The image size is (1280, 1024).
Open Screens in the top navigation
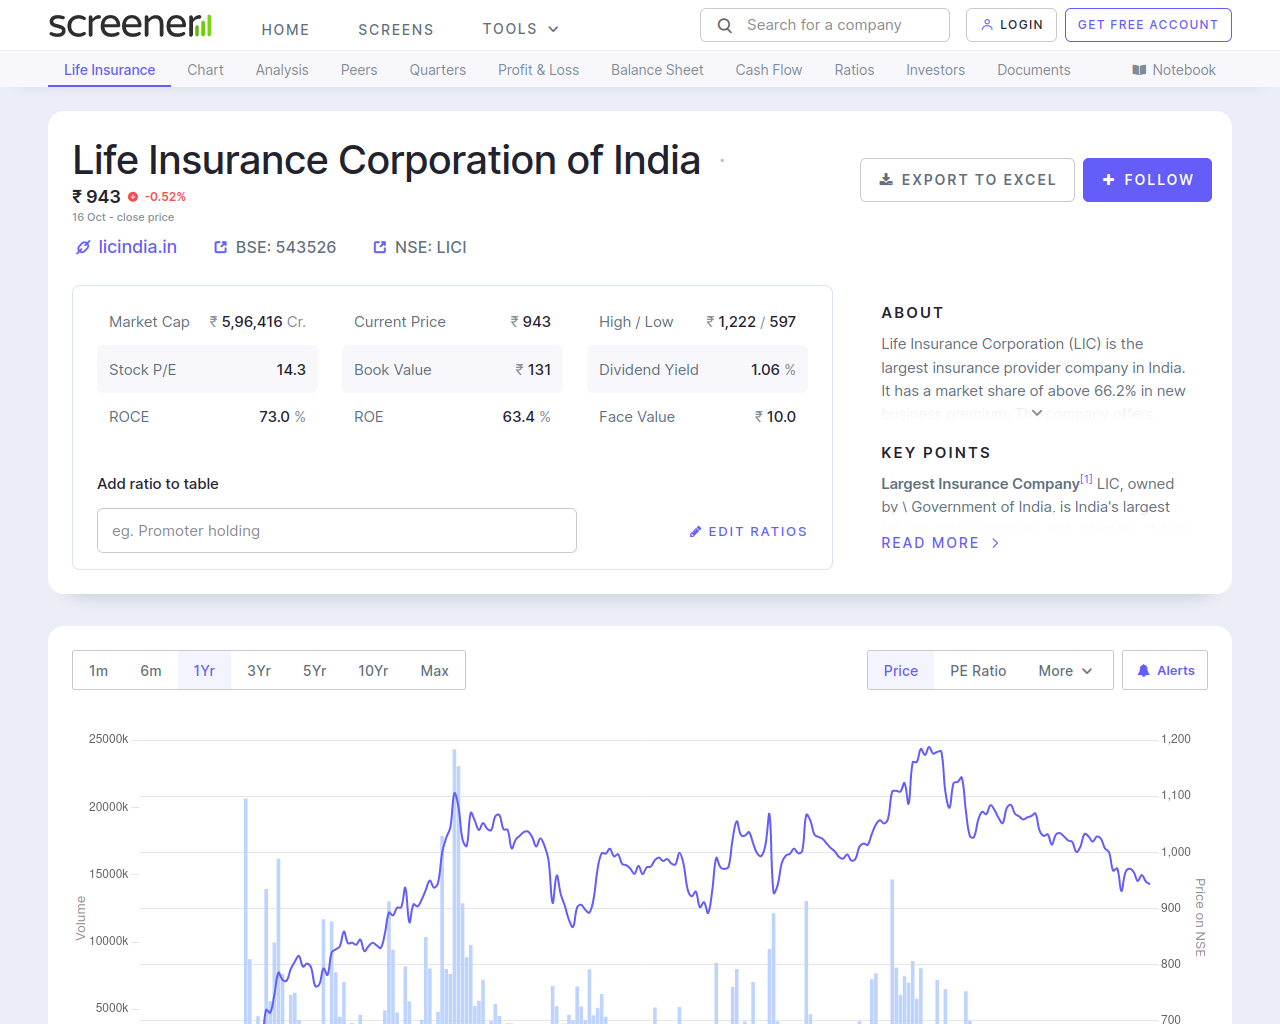coord(396,30)
